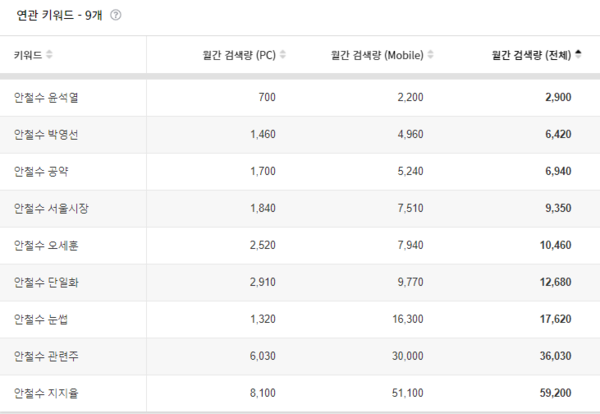Select keyword 안철수 관련주

tap(46, 356)
